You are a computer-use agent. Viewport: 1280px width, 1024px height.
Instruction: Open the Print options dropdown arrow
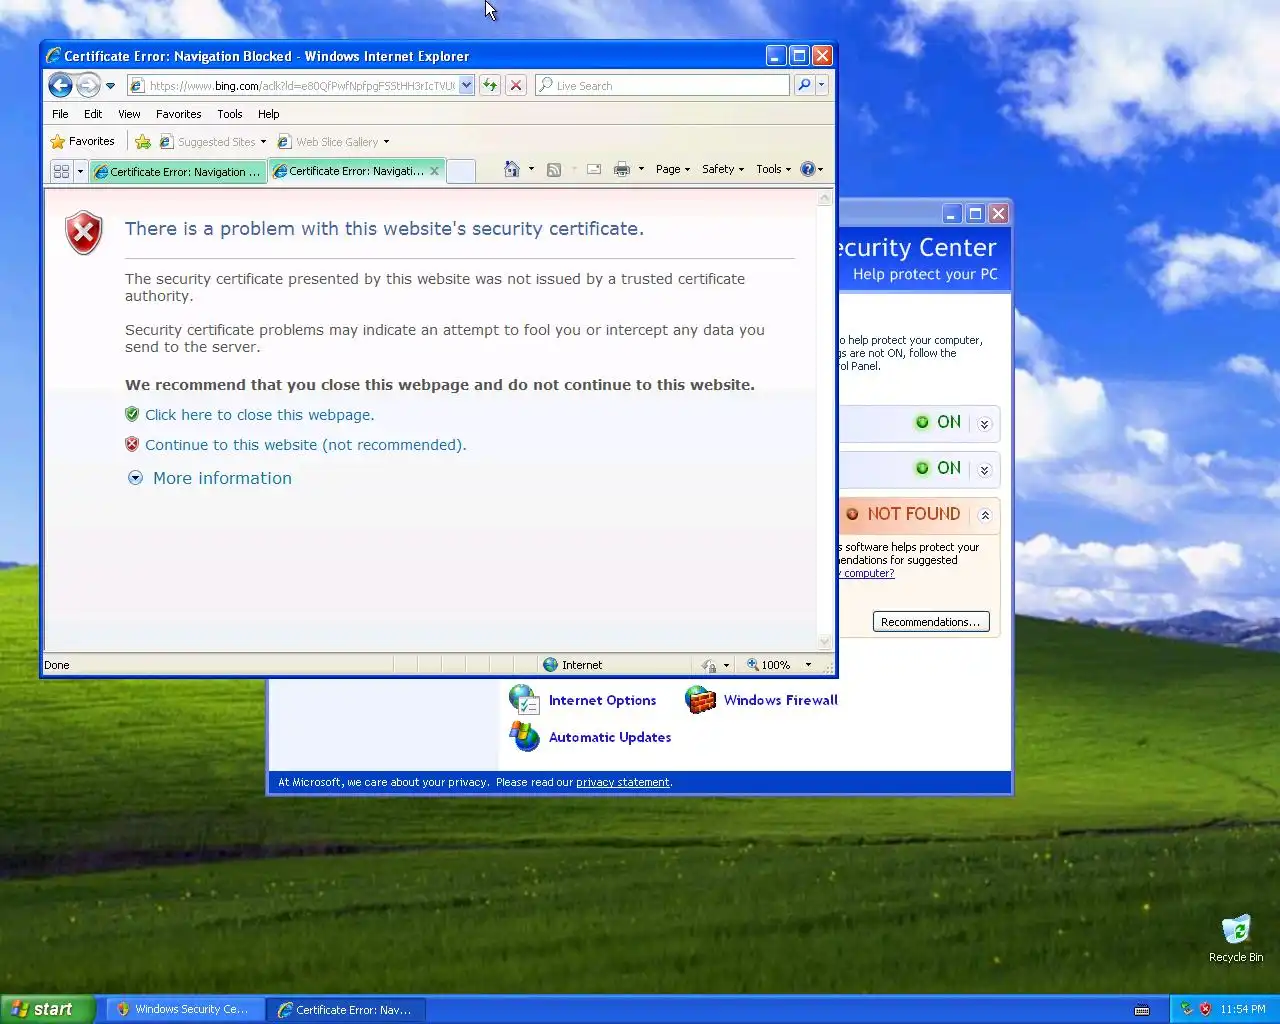click(x=641, y=169)
